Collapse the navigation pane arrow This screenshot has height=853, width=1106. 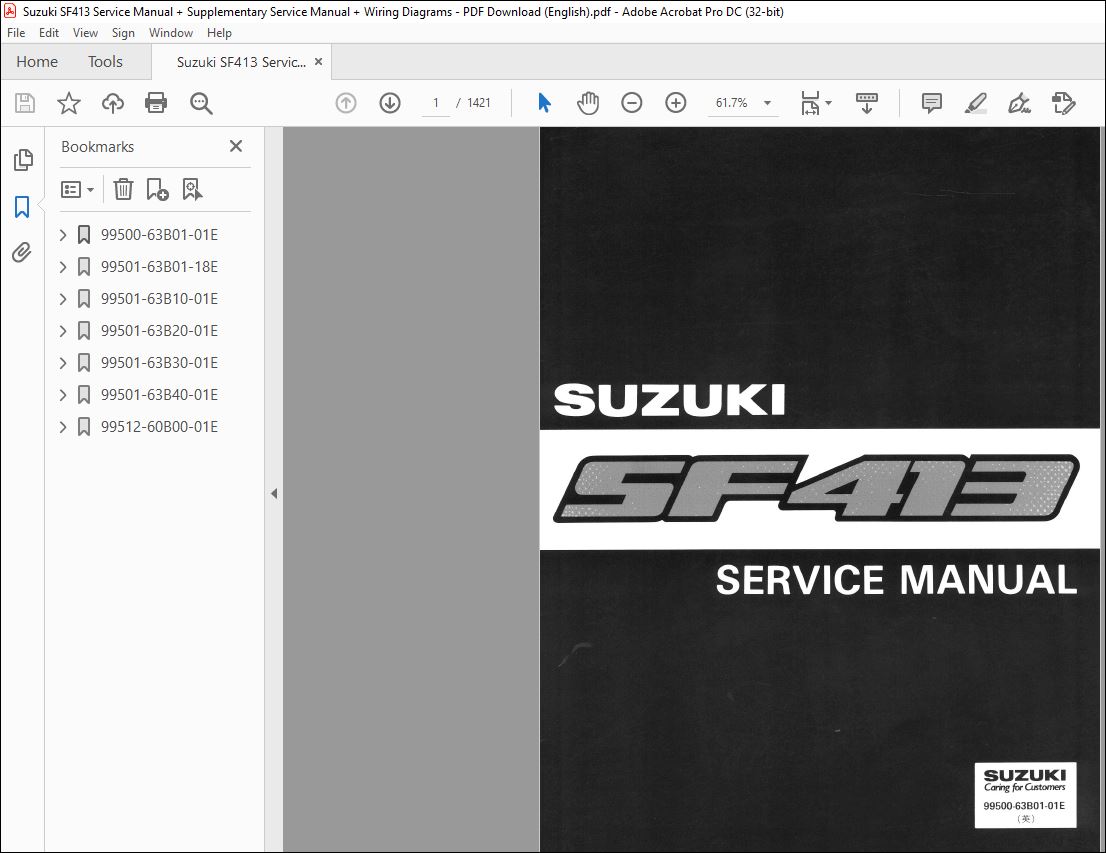(x=274, y=494)
